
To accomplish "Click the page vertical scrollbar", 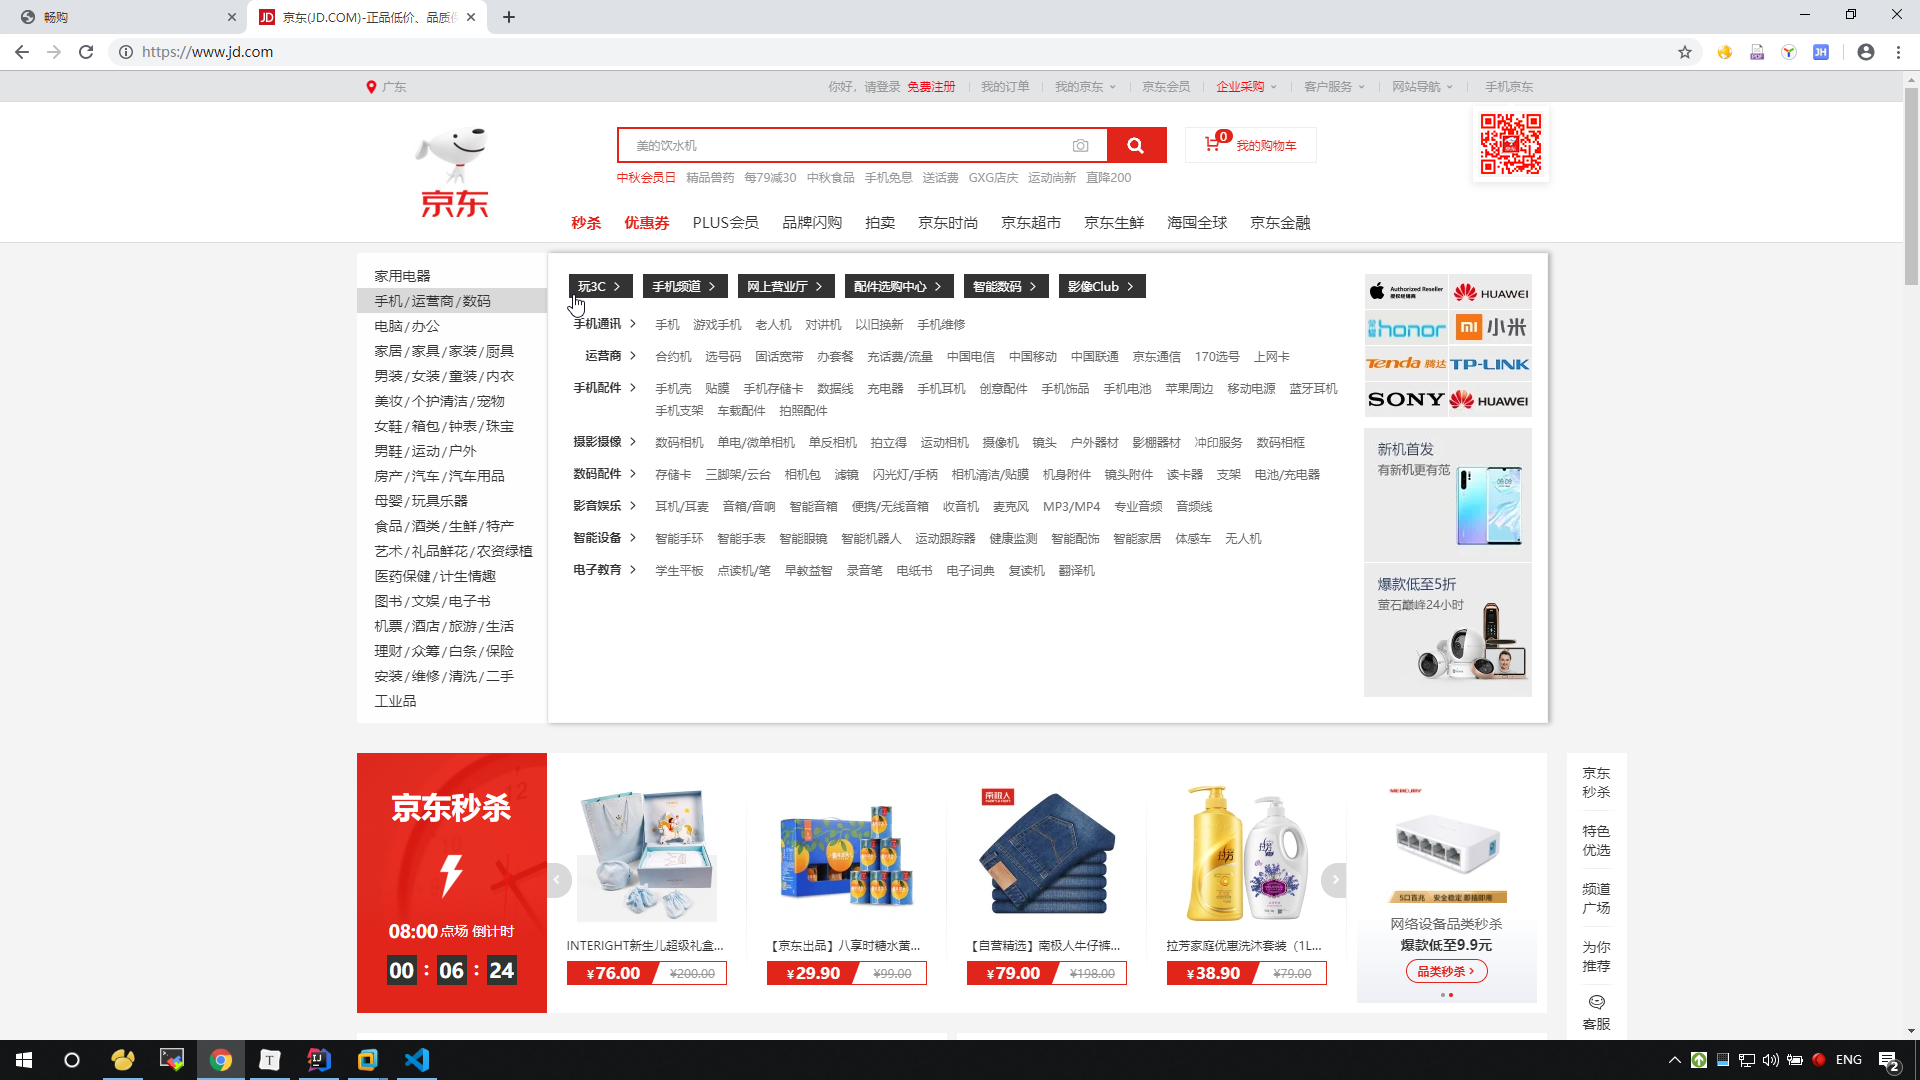I will 1911,185.
